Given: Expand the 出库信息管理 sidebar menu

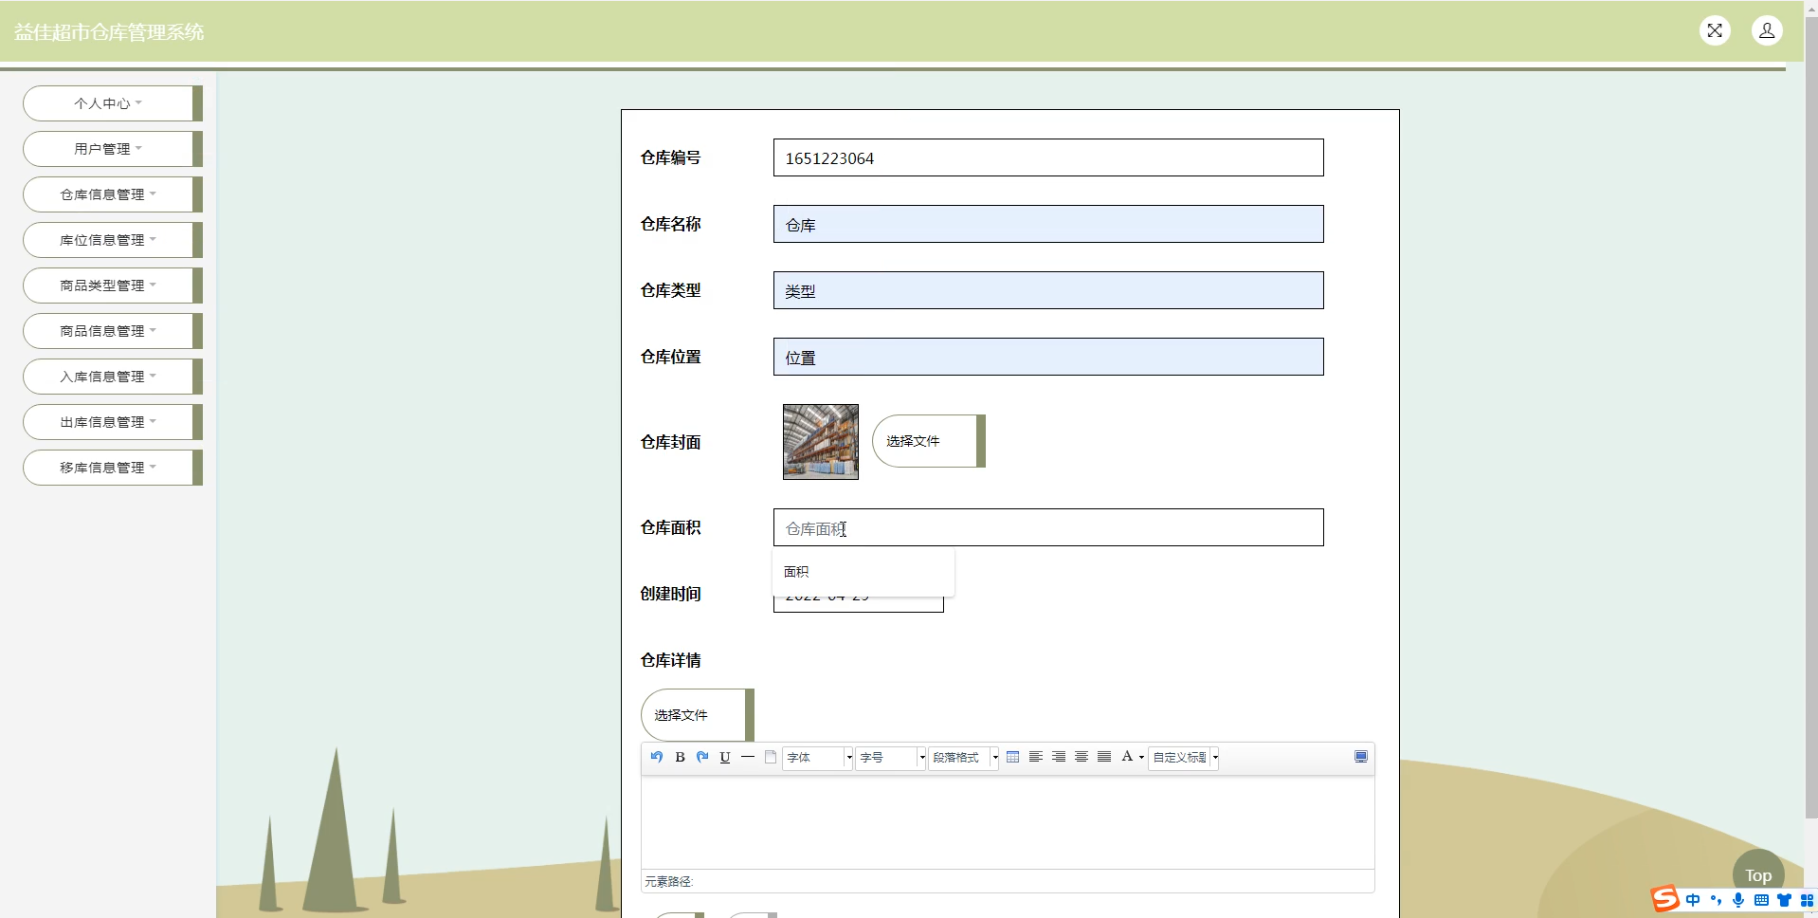Looking at the screenshot, I should (113, 422).
